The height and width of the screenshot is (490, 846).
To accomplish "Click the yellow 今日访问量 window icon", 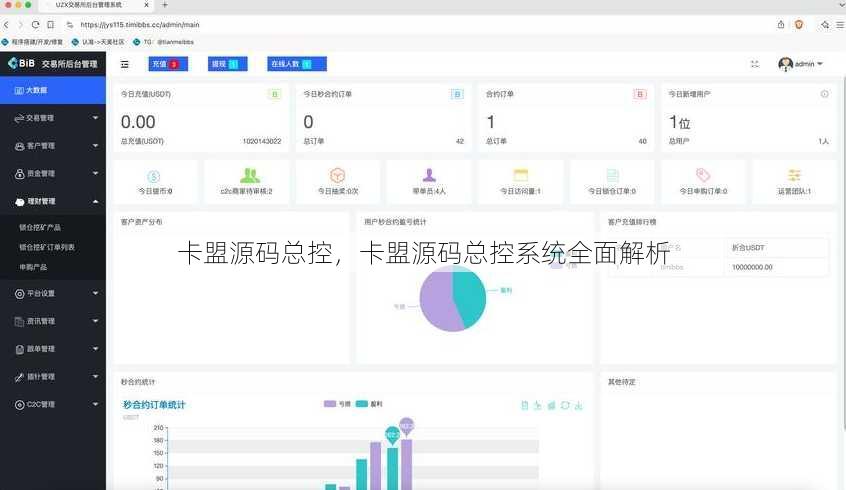I will [x=521, y=175].
